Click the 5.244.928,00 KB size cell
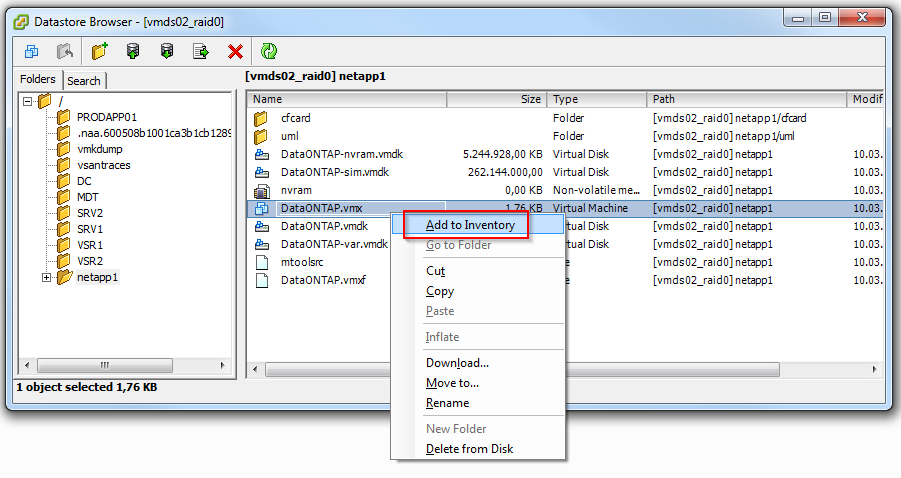901x478 pixels. (x=502, y=154)
